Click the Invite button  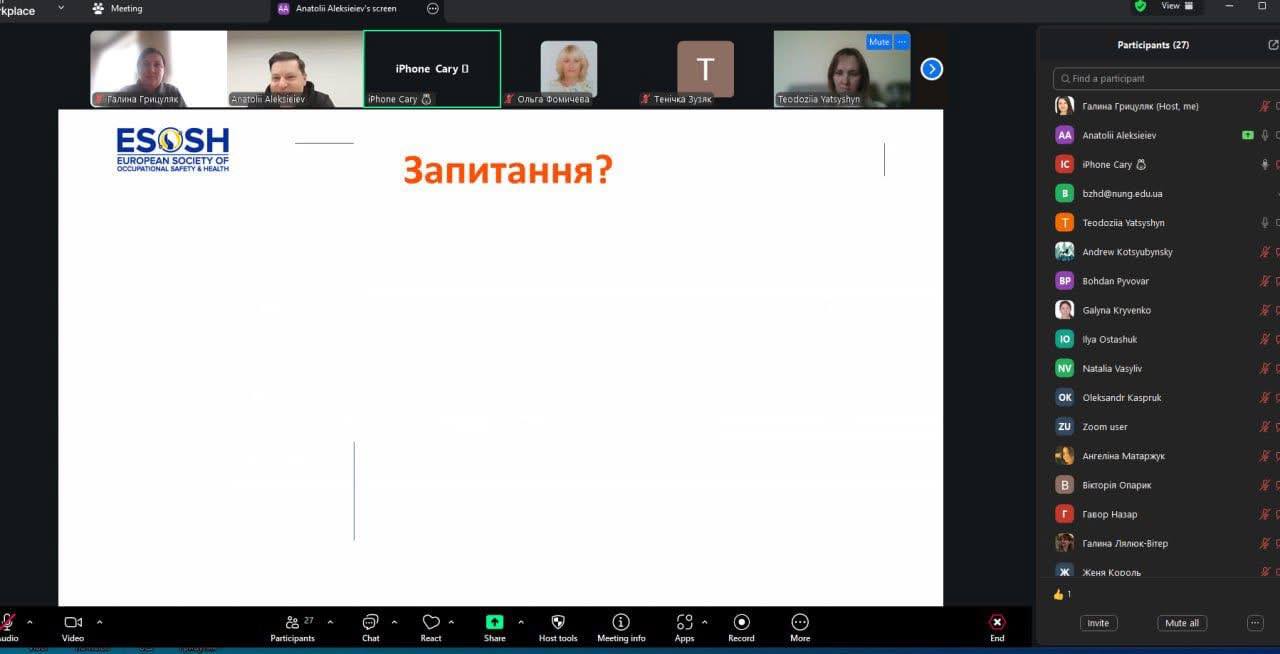[x=1098, y=623]
